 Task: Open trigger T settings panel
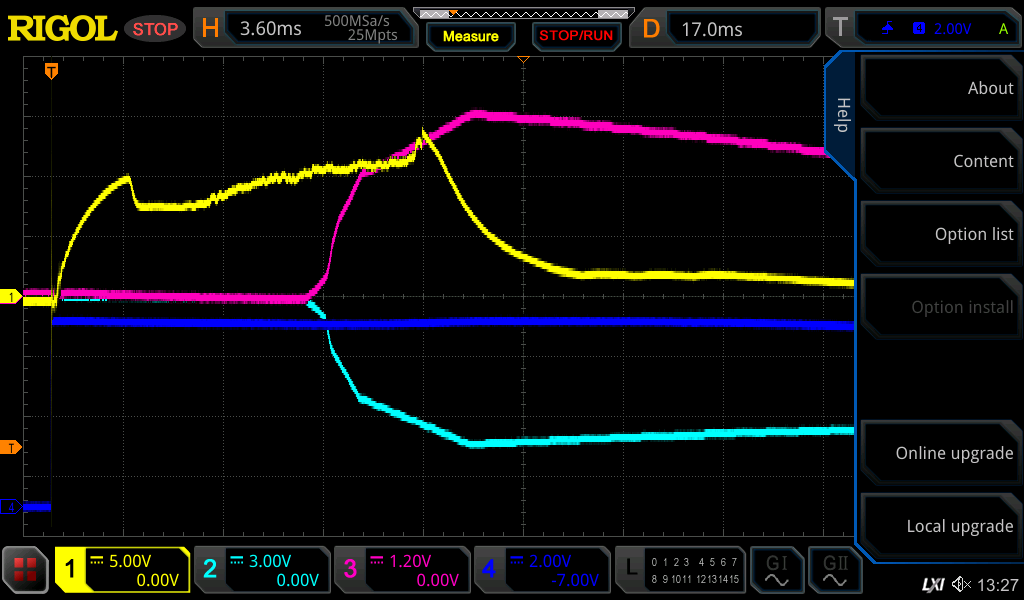click(922, 28)
